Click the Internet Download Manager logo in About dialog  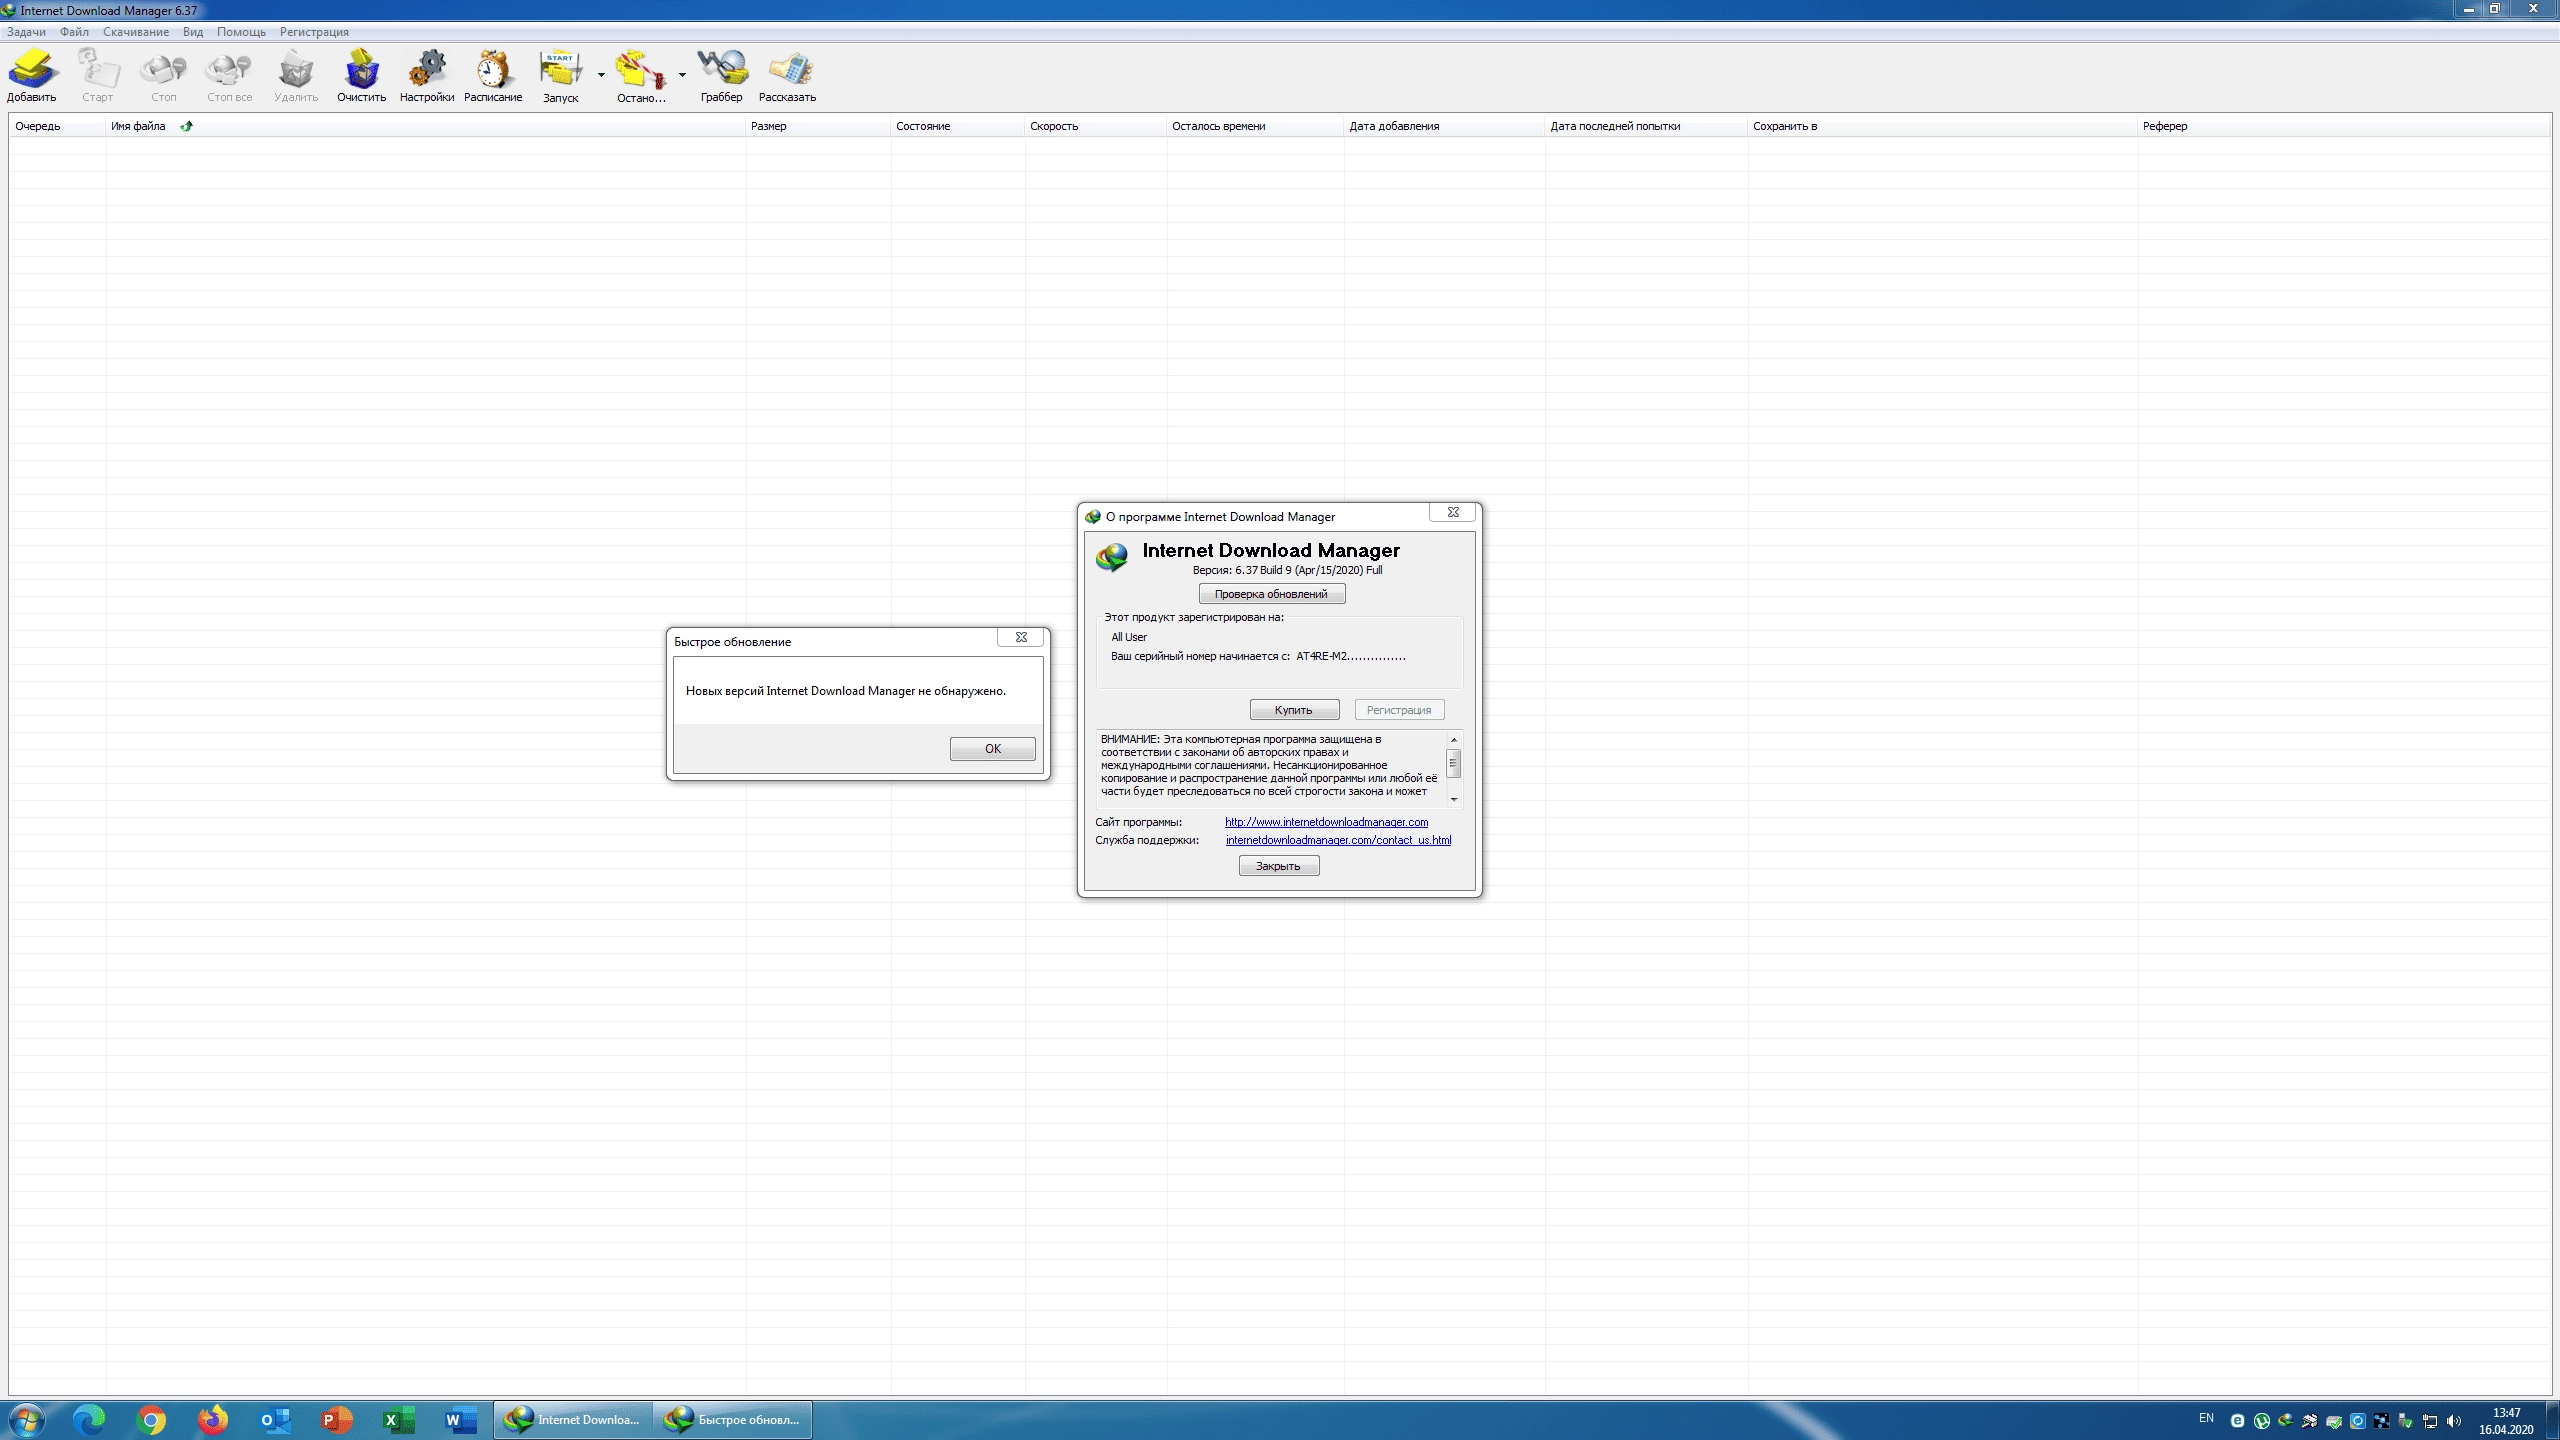tap(1112, 557)
